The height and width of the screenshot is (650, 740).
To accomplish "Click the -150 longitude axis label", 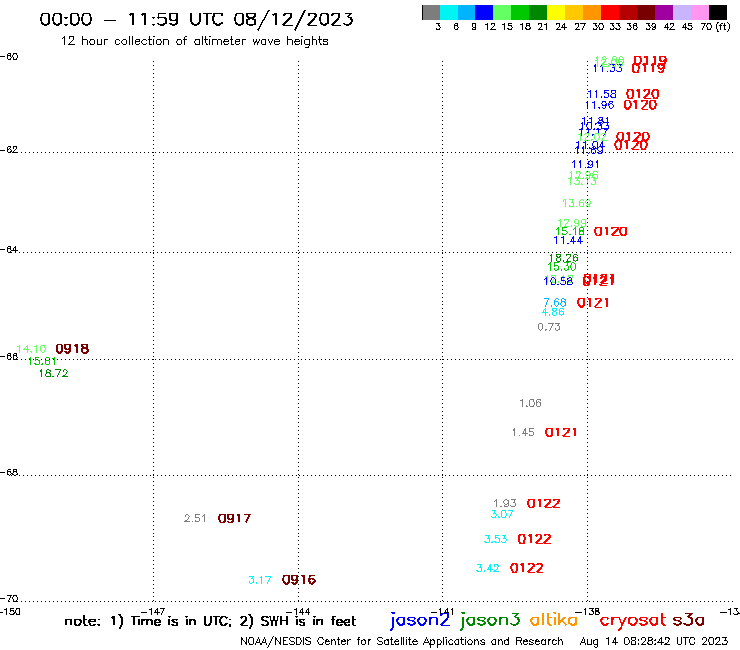I will [x=10, y=612].
